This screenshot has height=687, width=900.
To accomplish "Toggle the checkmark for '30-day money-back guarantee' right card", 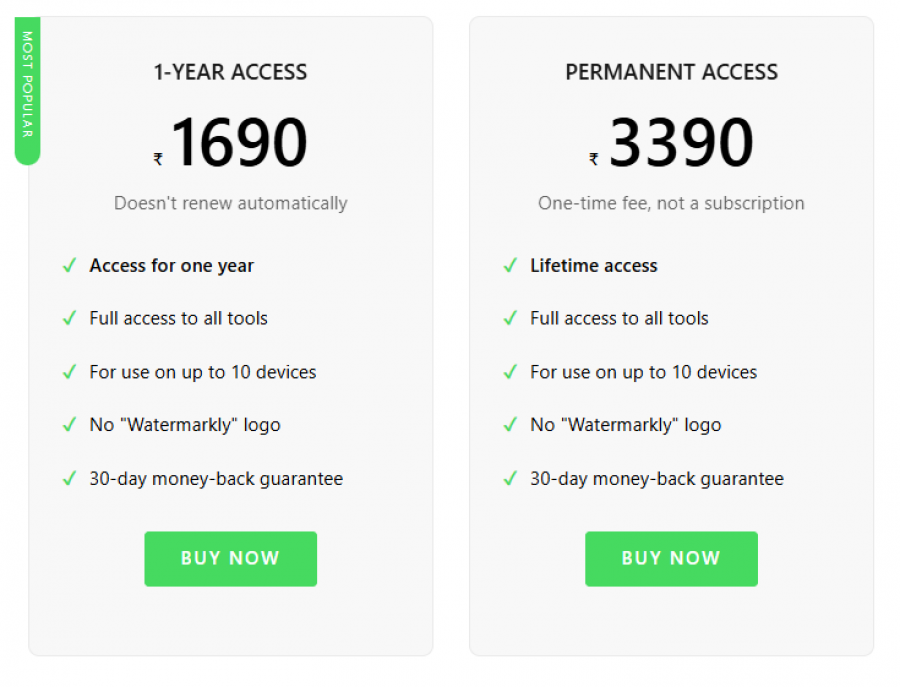I will (x=510, y=478).
